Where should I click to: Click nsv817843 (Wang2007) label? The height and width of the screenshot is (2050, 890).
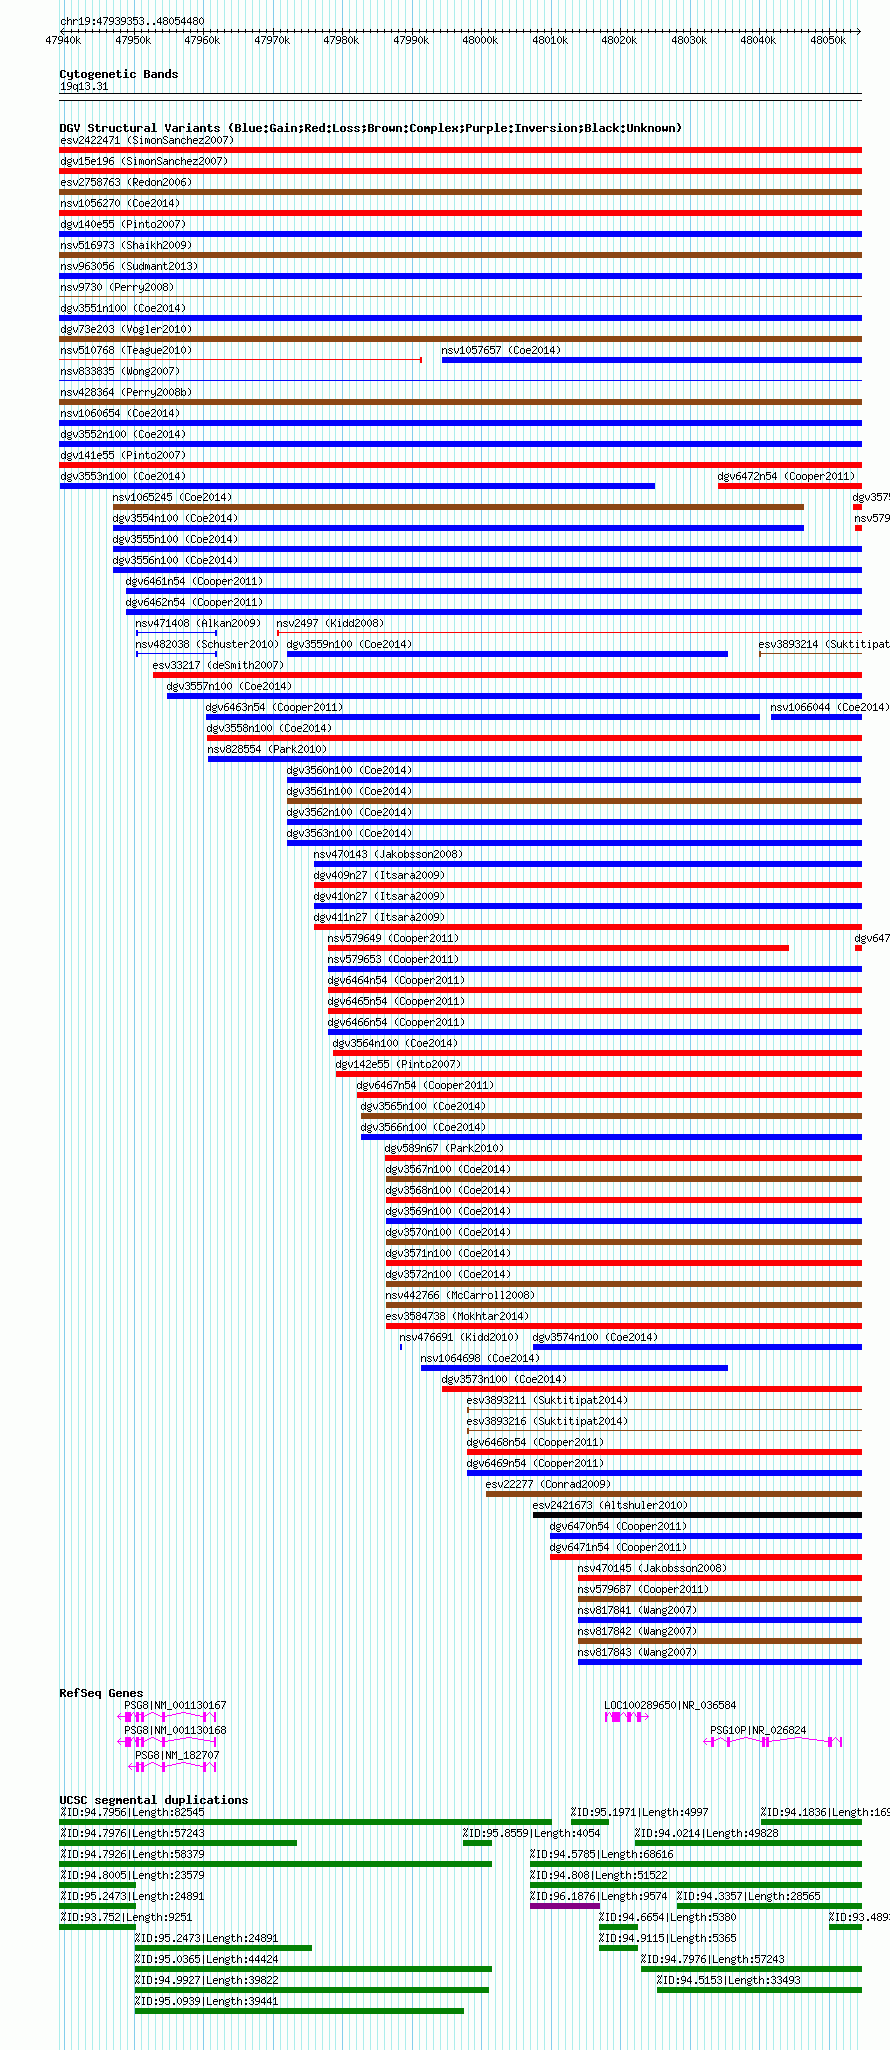point(637,1652)
